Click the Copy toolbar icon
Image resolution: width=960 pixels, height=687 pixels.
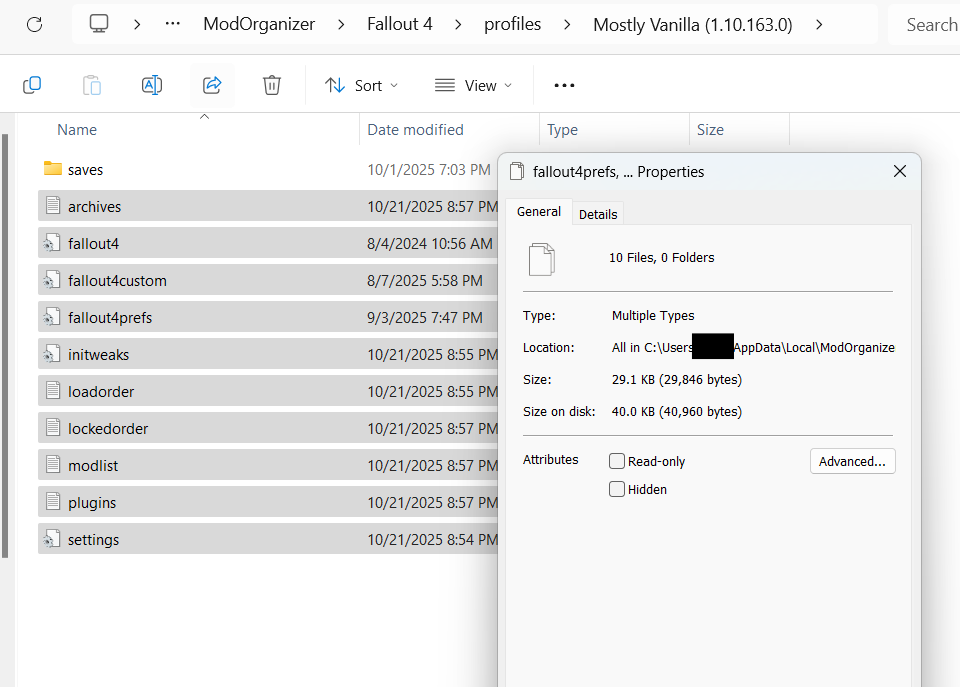tap(32, 85)
